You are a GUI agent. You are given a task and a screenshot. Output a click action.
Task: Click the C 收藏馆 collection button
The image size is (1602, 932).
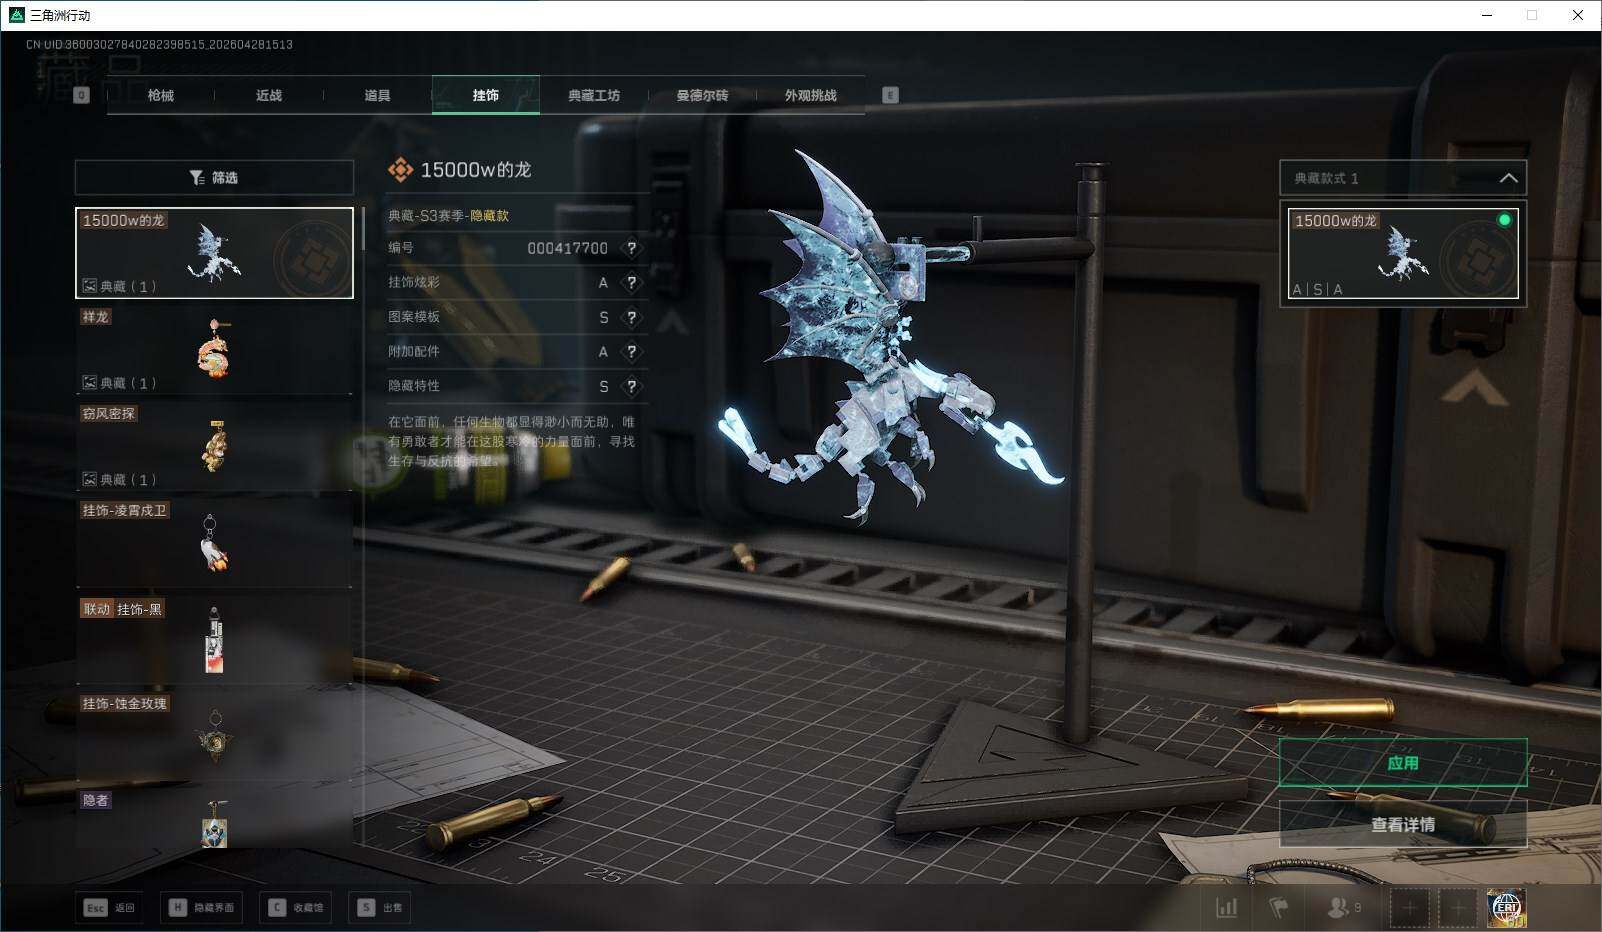296,907
